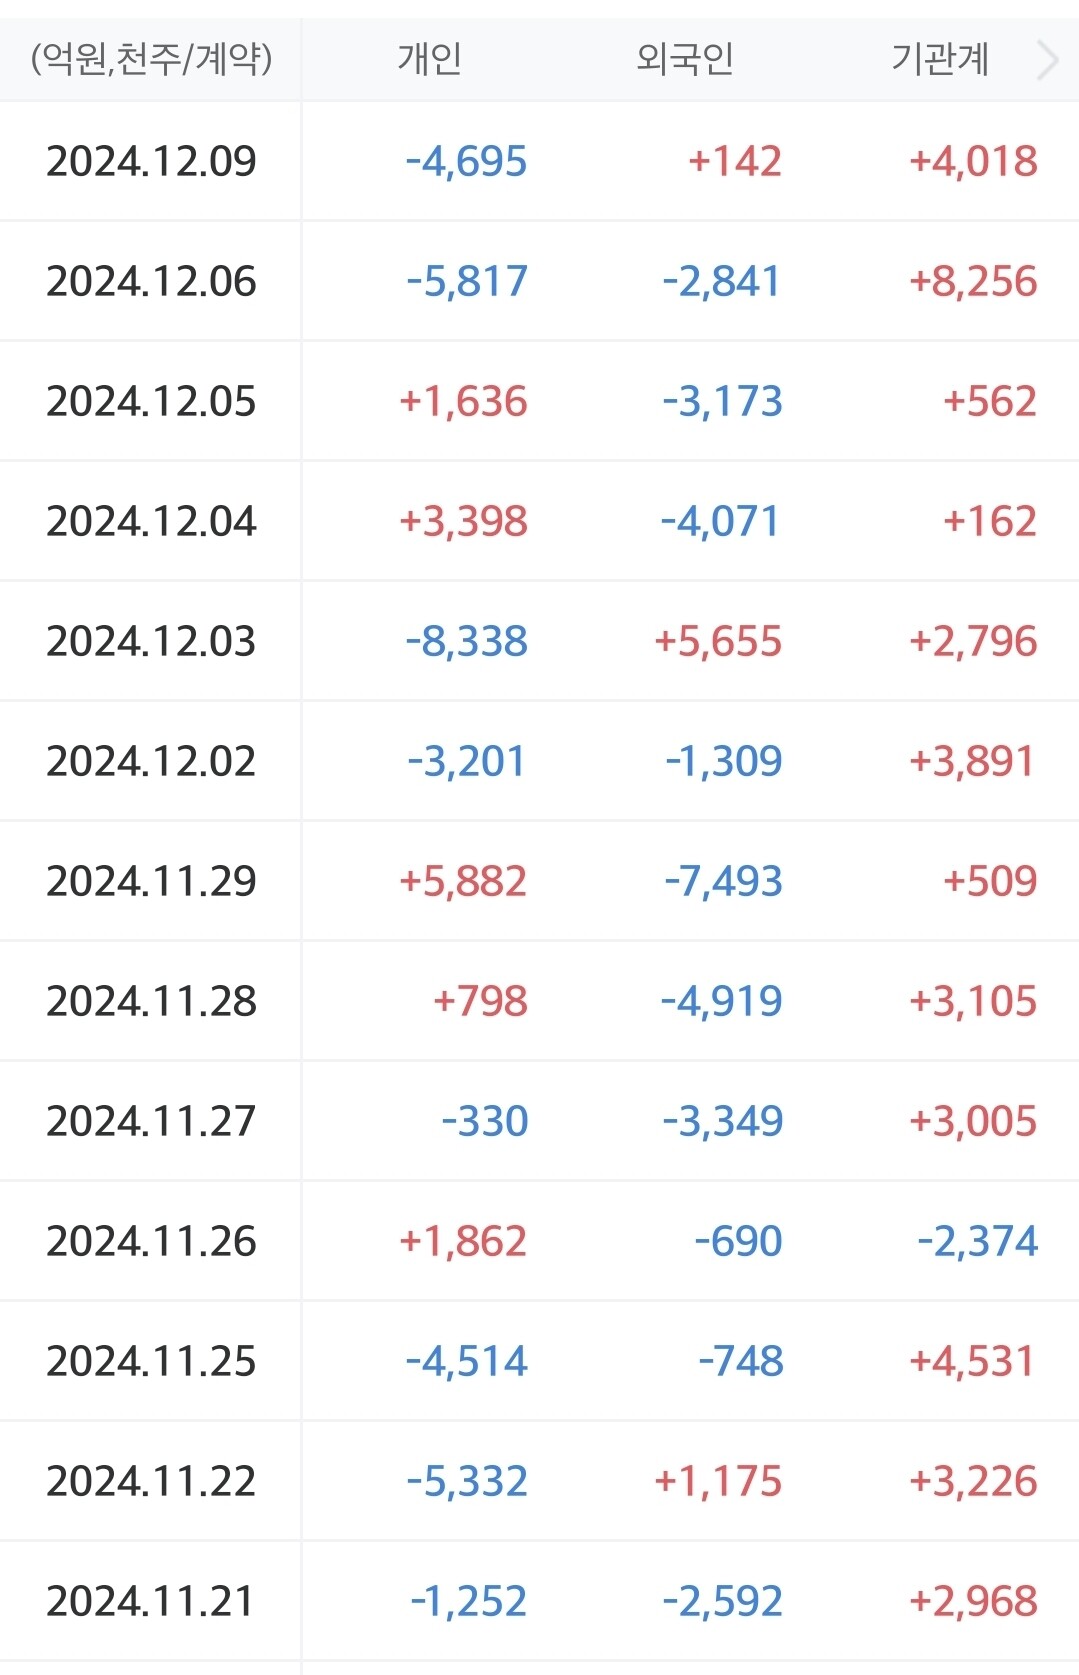Tap foreigner value -7,493
The image size is (1079, 1675).
(x=723, y=882)
